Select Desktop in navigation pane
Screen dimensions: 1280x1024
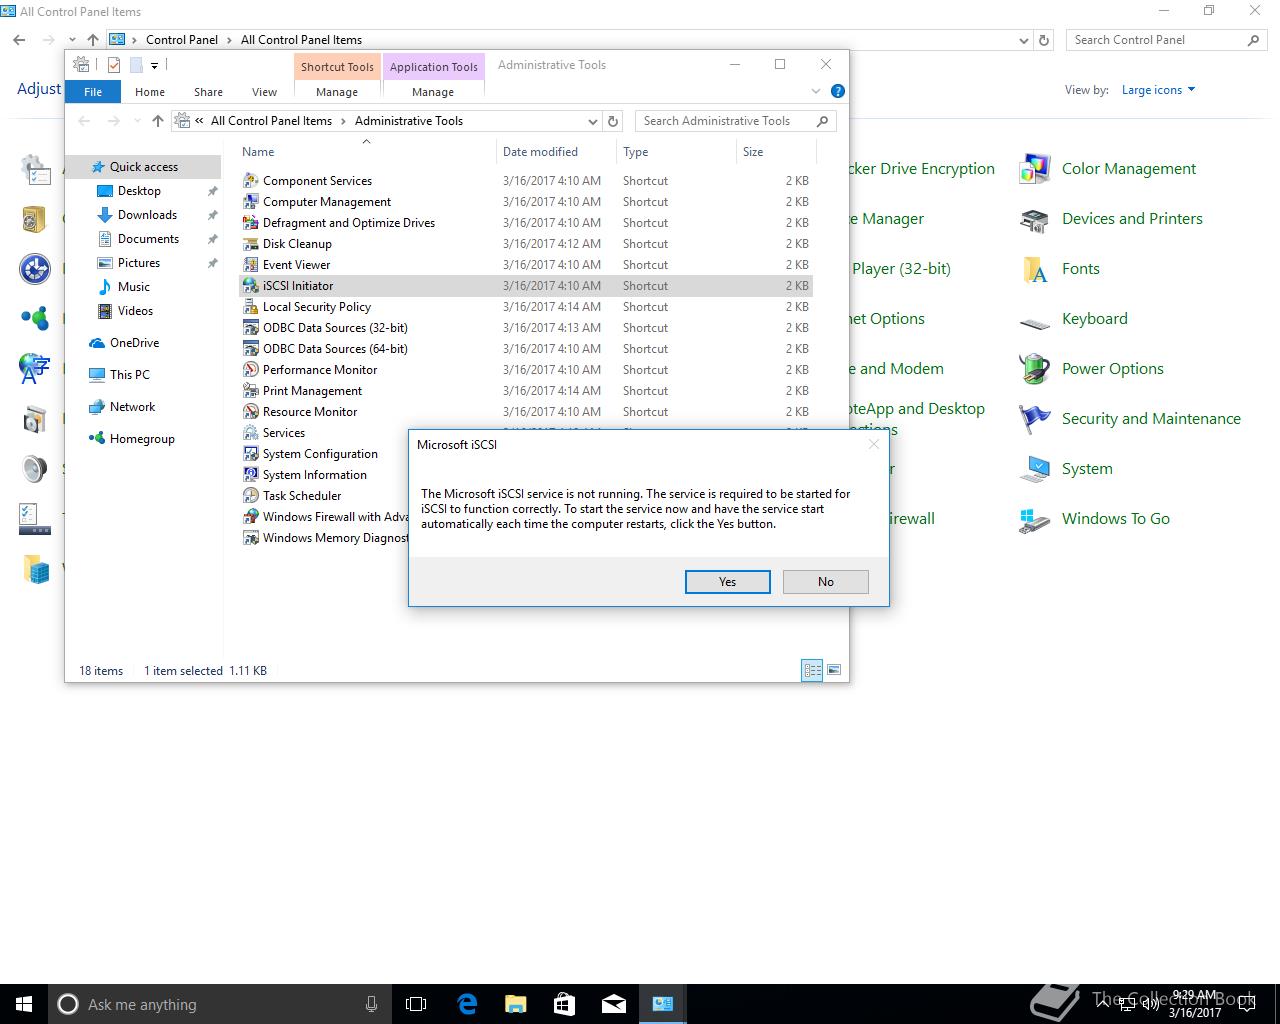(x=139, y=191)
